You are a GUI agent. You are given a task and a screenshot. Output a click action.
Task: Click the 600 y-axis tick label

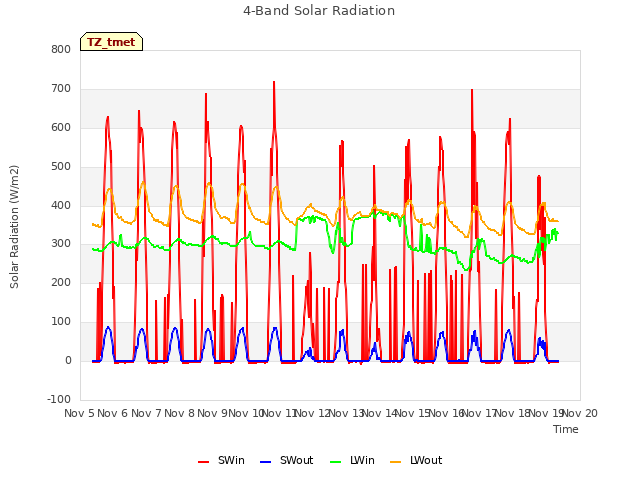click(61, 127)
